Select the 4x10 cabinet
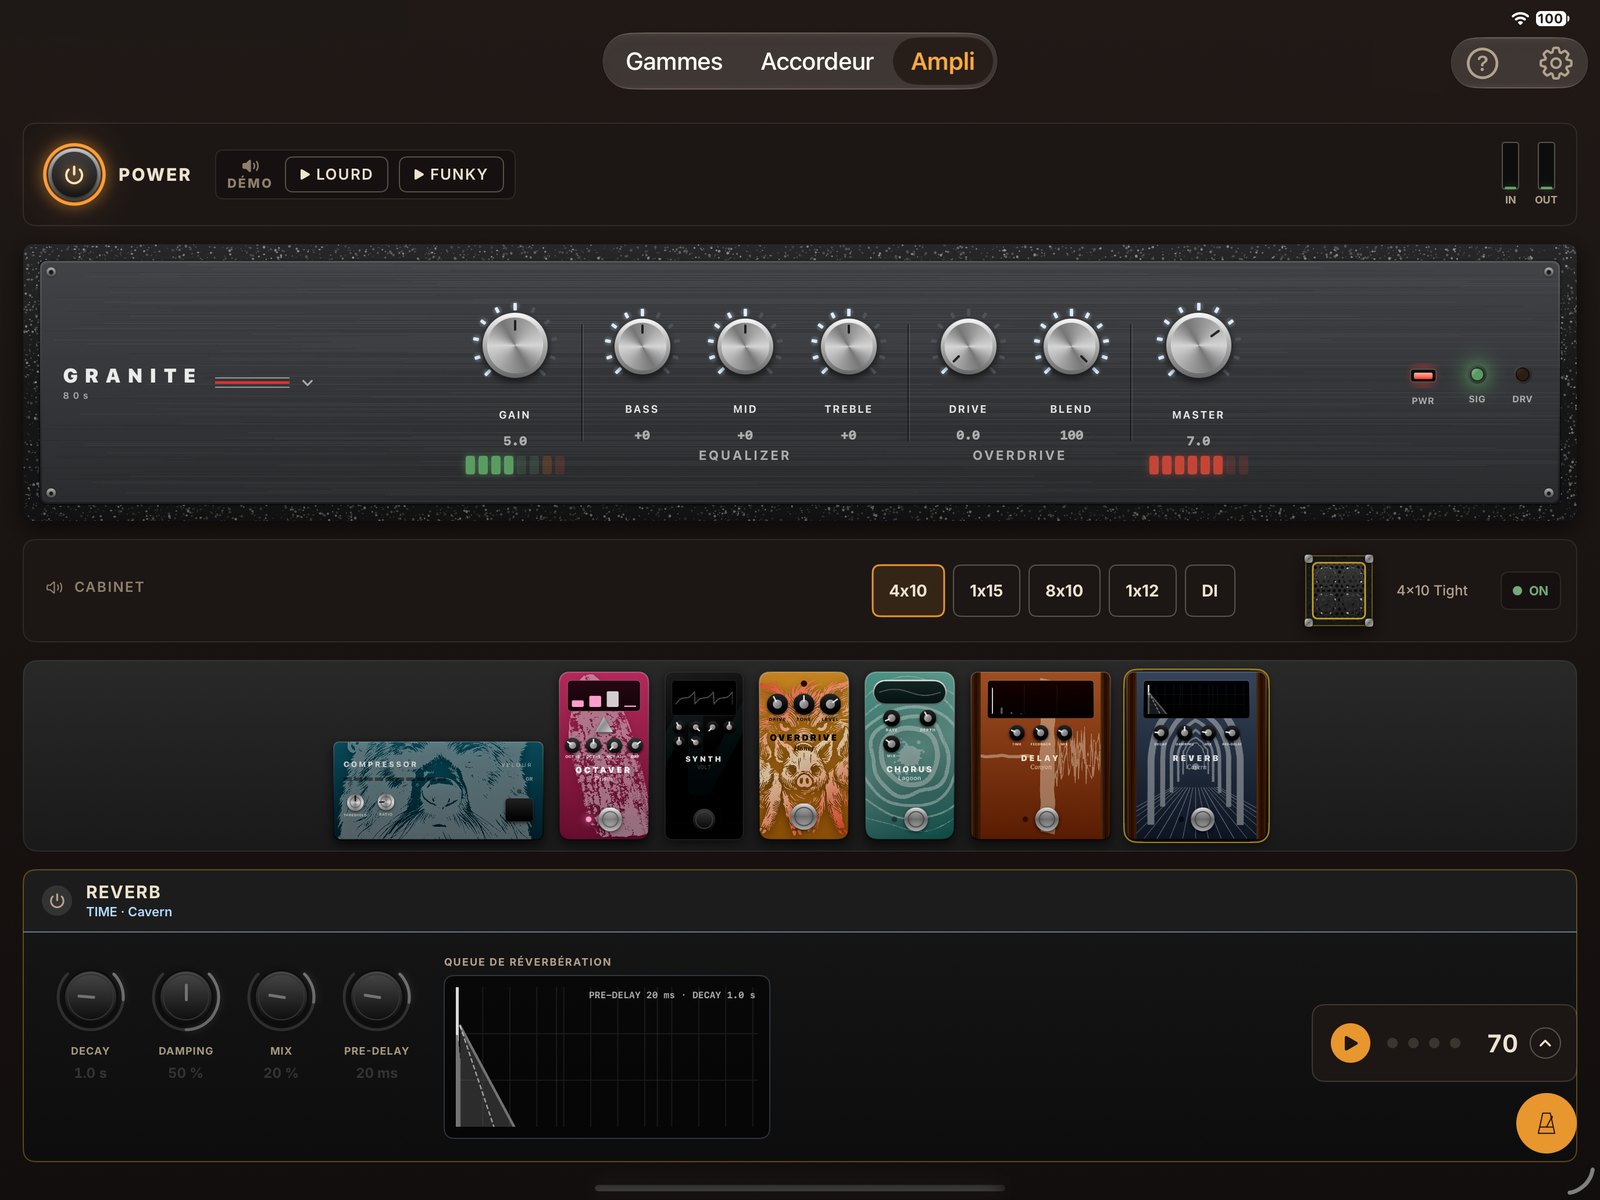 click(x=908, y=591)
